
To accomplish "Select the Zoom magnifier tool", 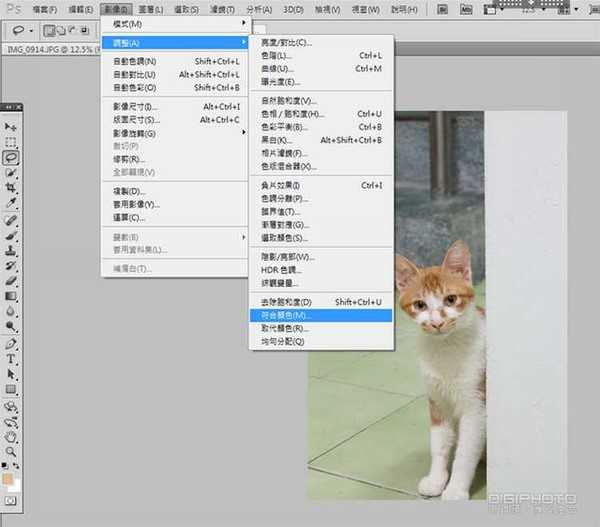I will pyautogui.click(x=11, y=450).
